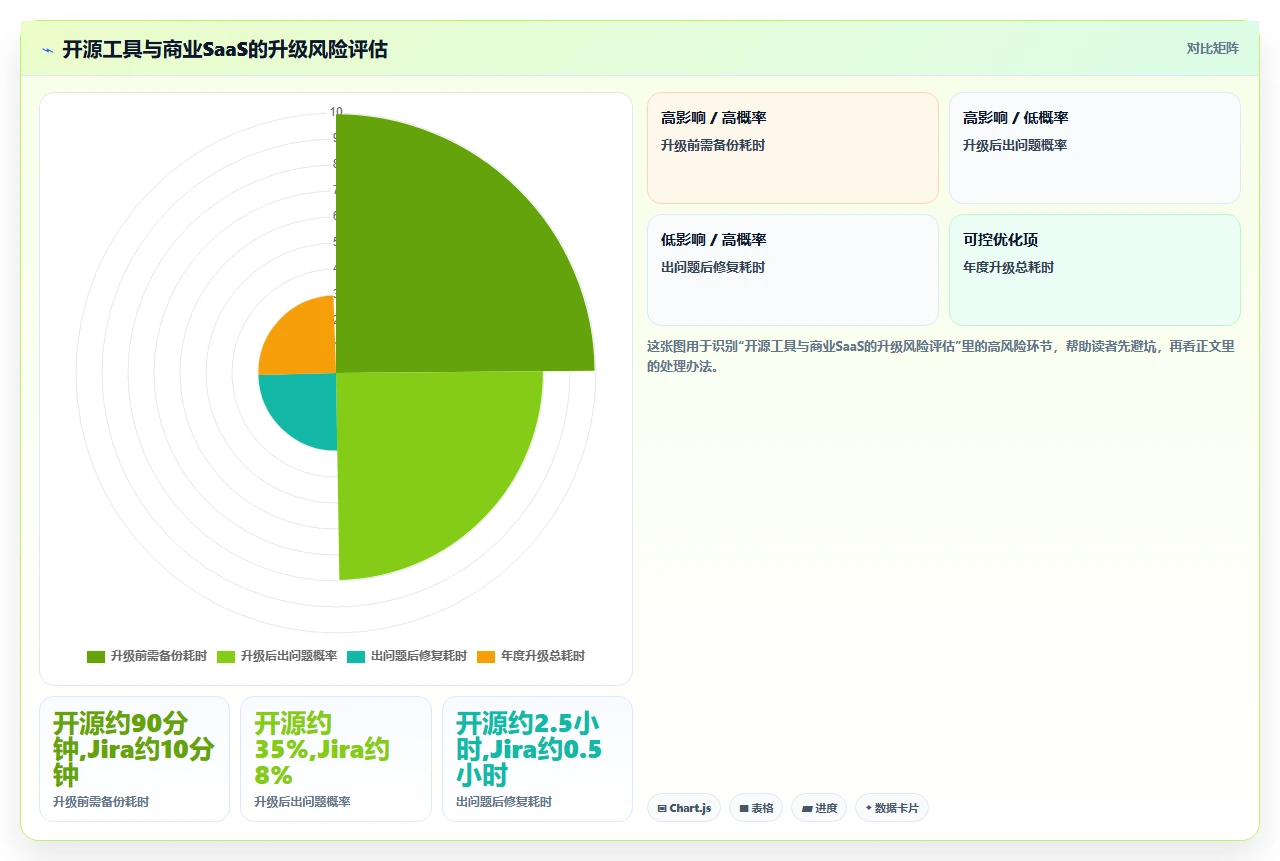Click the 对比矩阵 label in the header
The width and height of the screenshot is (1280, 861).
tap(1212, 49)
